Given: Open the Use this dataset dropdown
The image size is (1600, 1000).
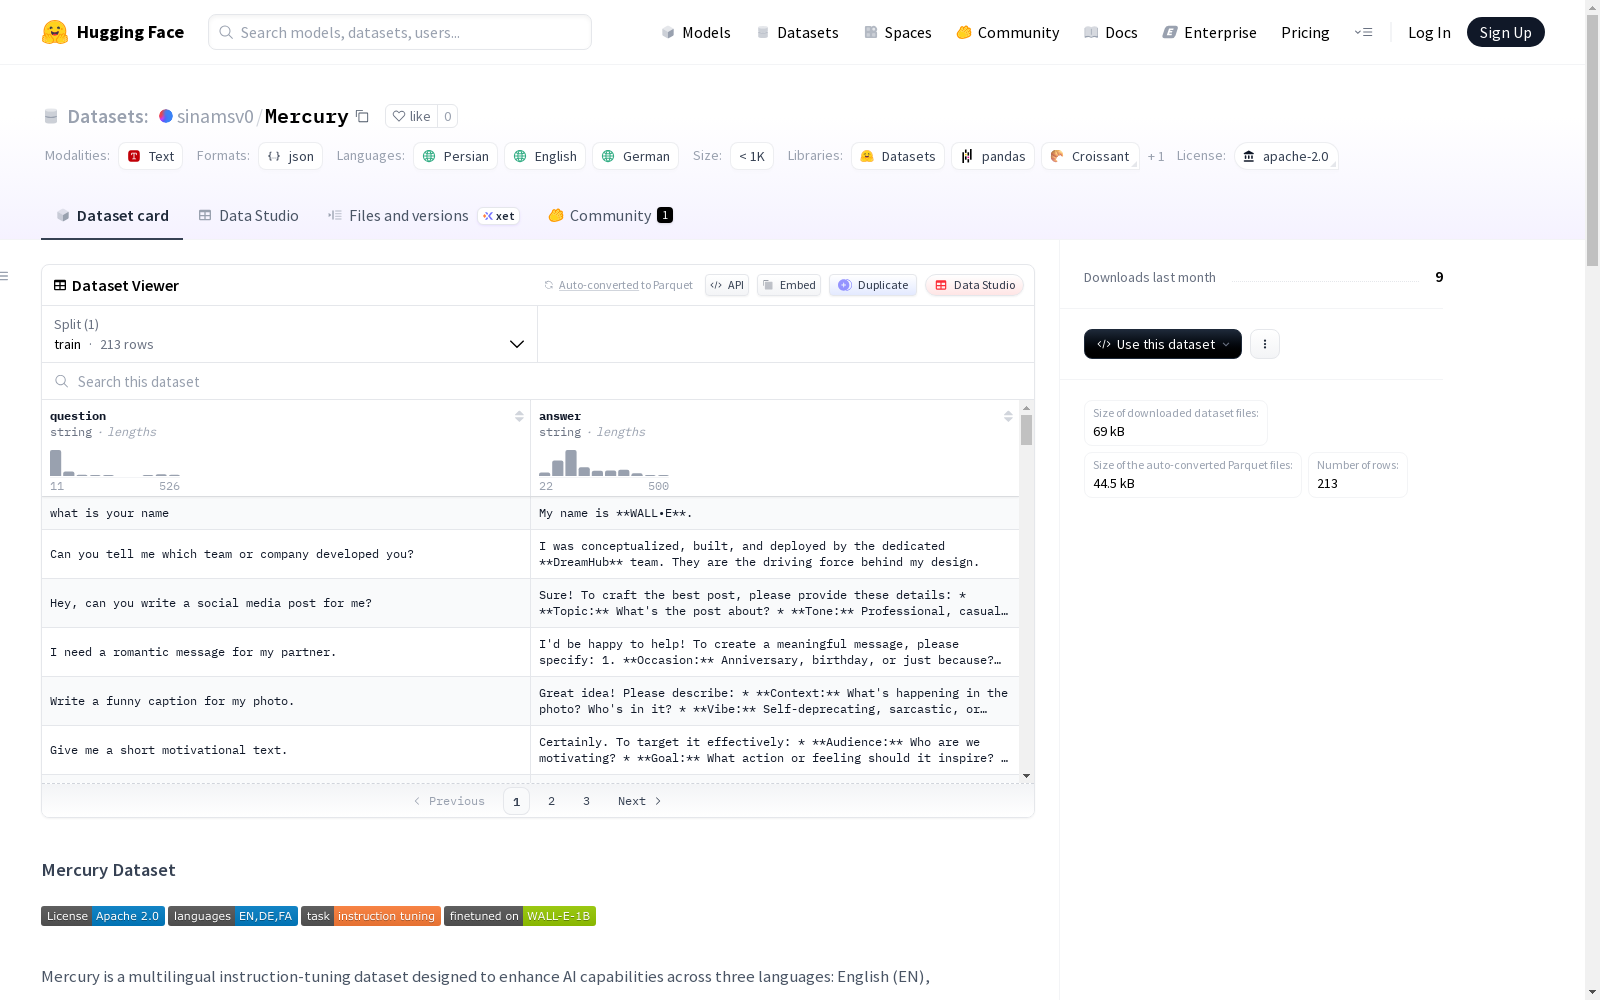Looking at the screenshot, I should (1163, 344).
